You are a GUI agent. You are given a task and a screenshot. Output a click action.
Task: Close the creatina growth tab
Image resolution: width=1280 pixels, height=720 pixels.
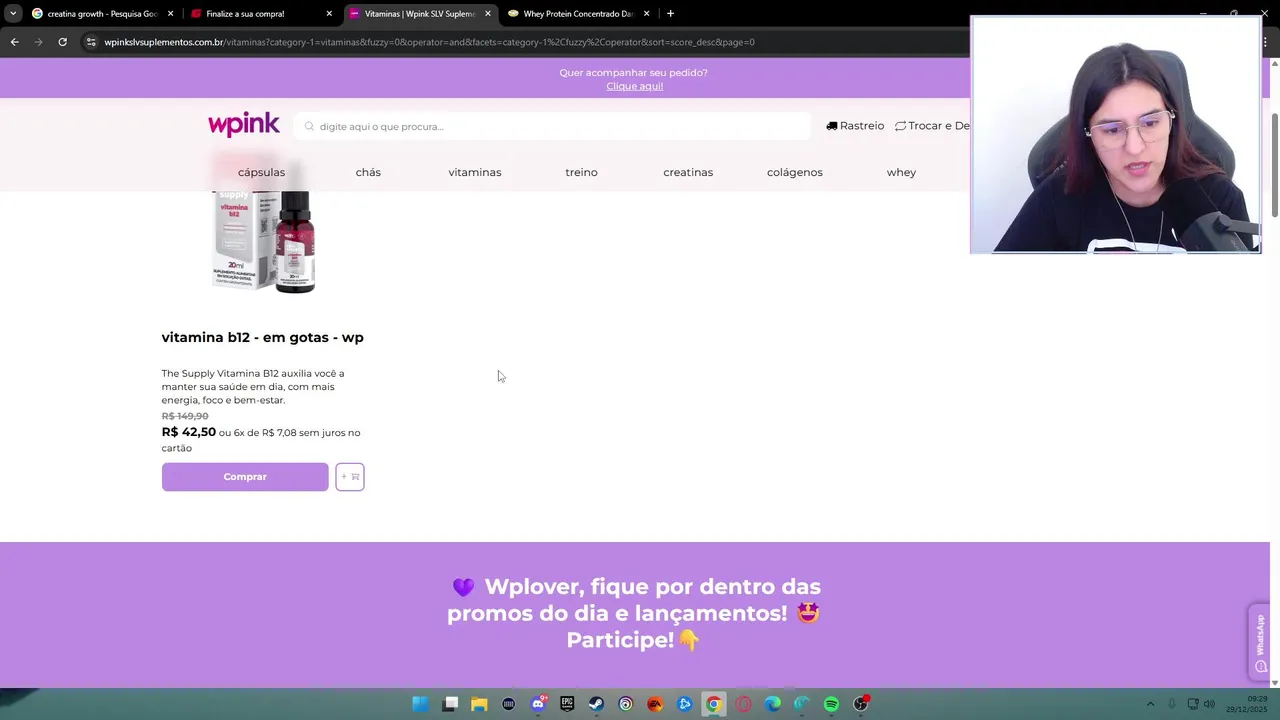coord(170,14)
